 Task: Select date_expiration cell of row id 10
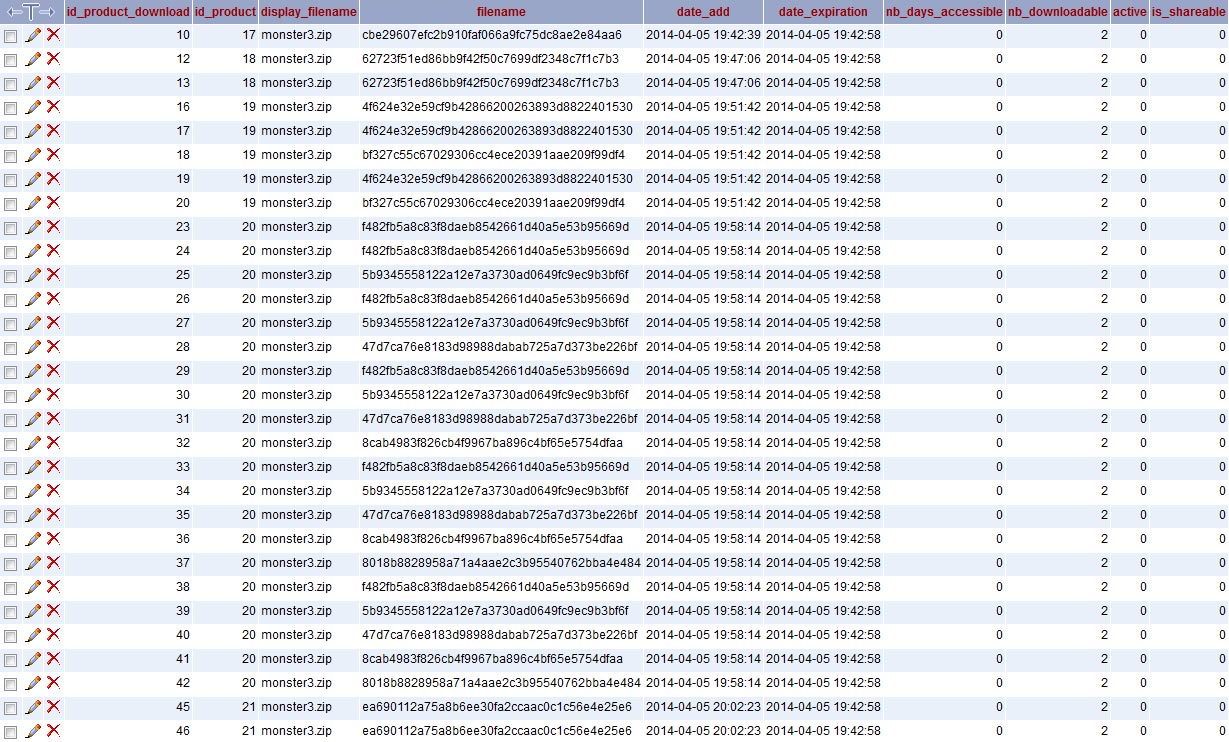823,35
